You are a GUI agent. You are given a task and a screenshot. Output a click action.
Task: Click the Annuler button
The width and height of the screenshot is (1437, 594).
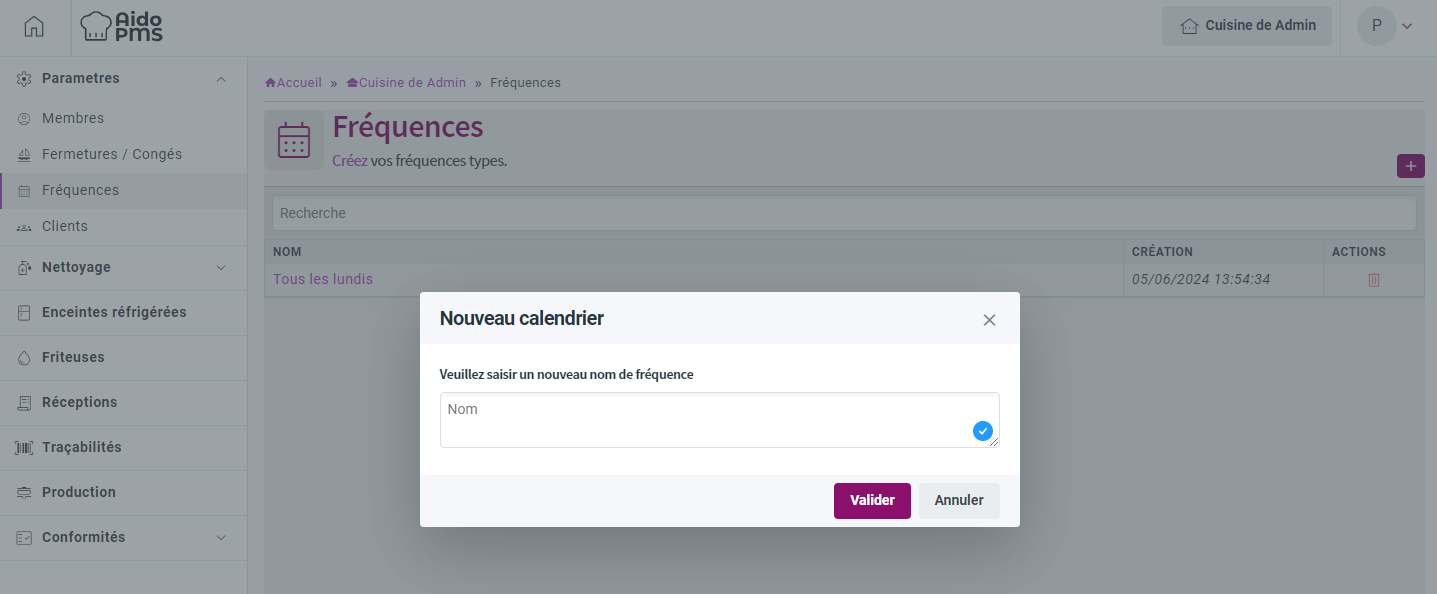tap(959, 500)
